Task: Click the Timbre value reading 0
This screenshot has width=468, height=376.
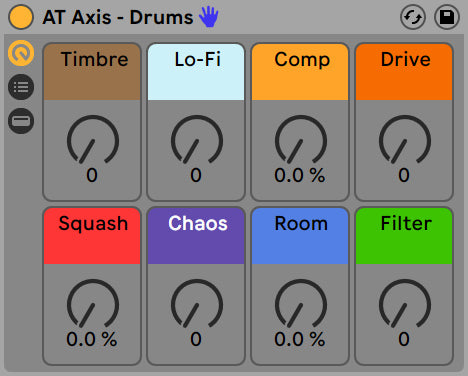Action: pyautogui.click(x=92, y=175)
